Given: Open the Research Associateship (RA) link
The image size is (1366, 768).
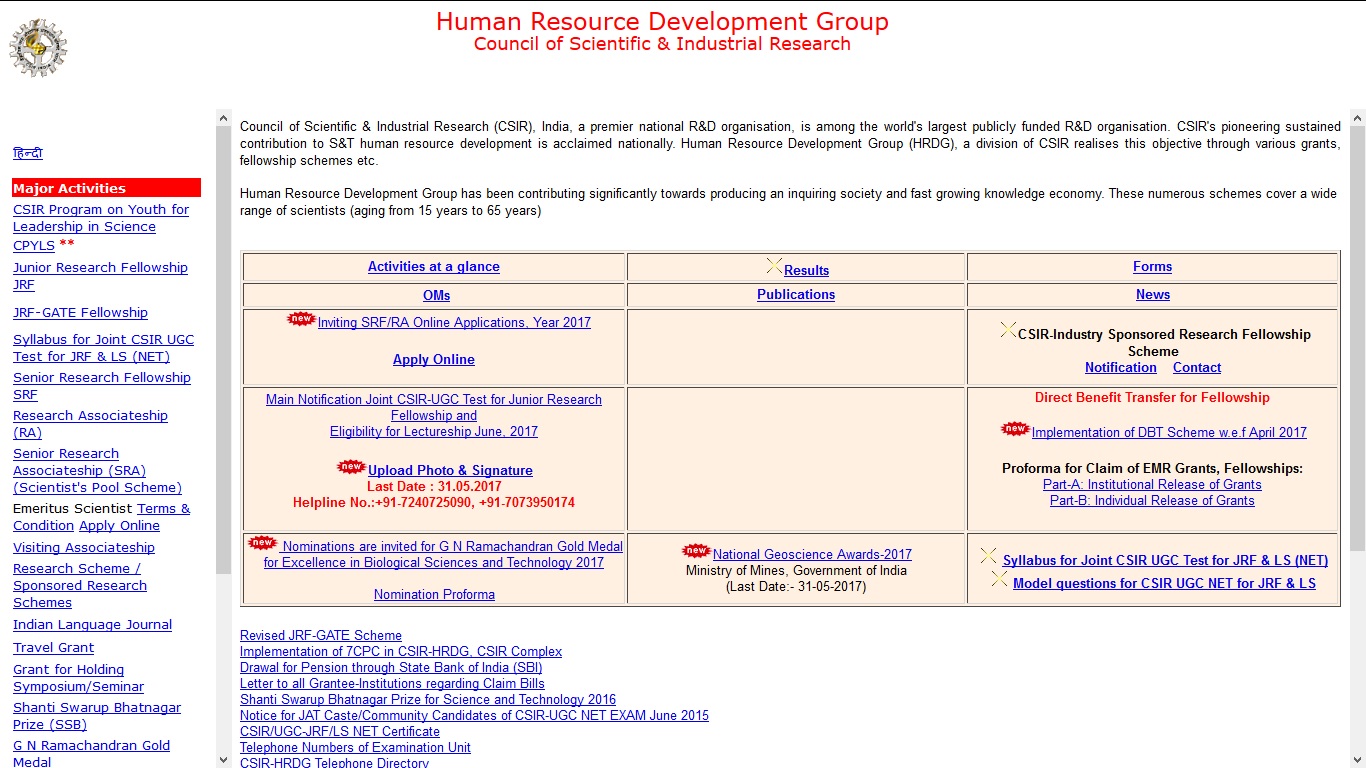Looking at the screenshot, I should click(x=90, y=424).
